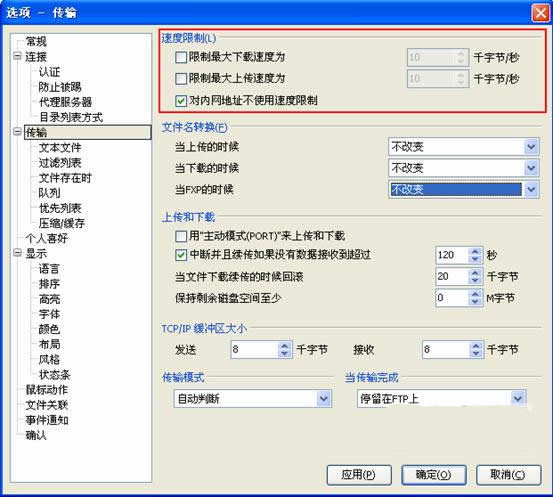553x497 pixels.
Task: Select 优先列表 in the tree
Action: click(x=60, y=208)
